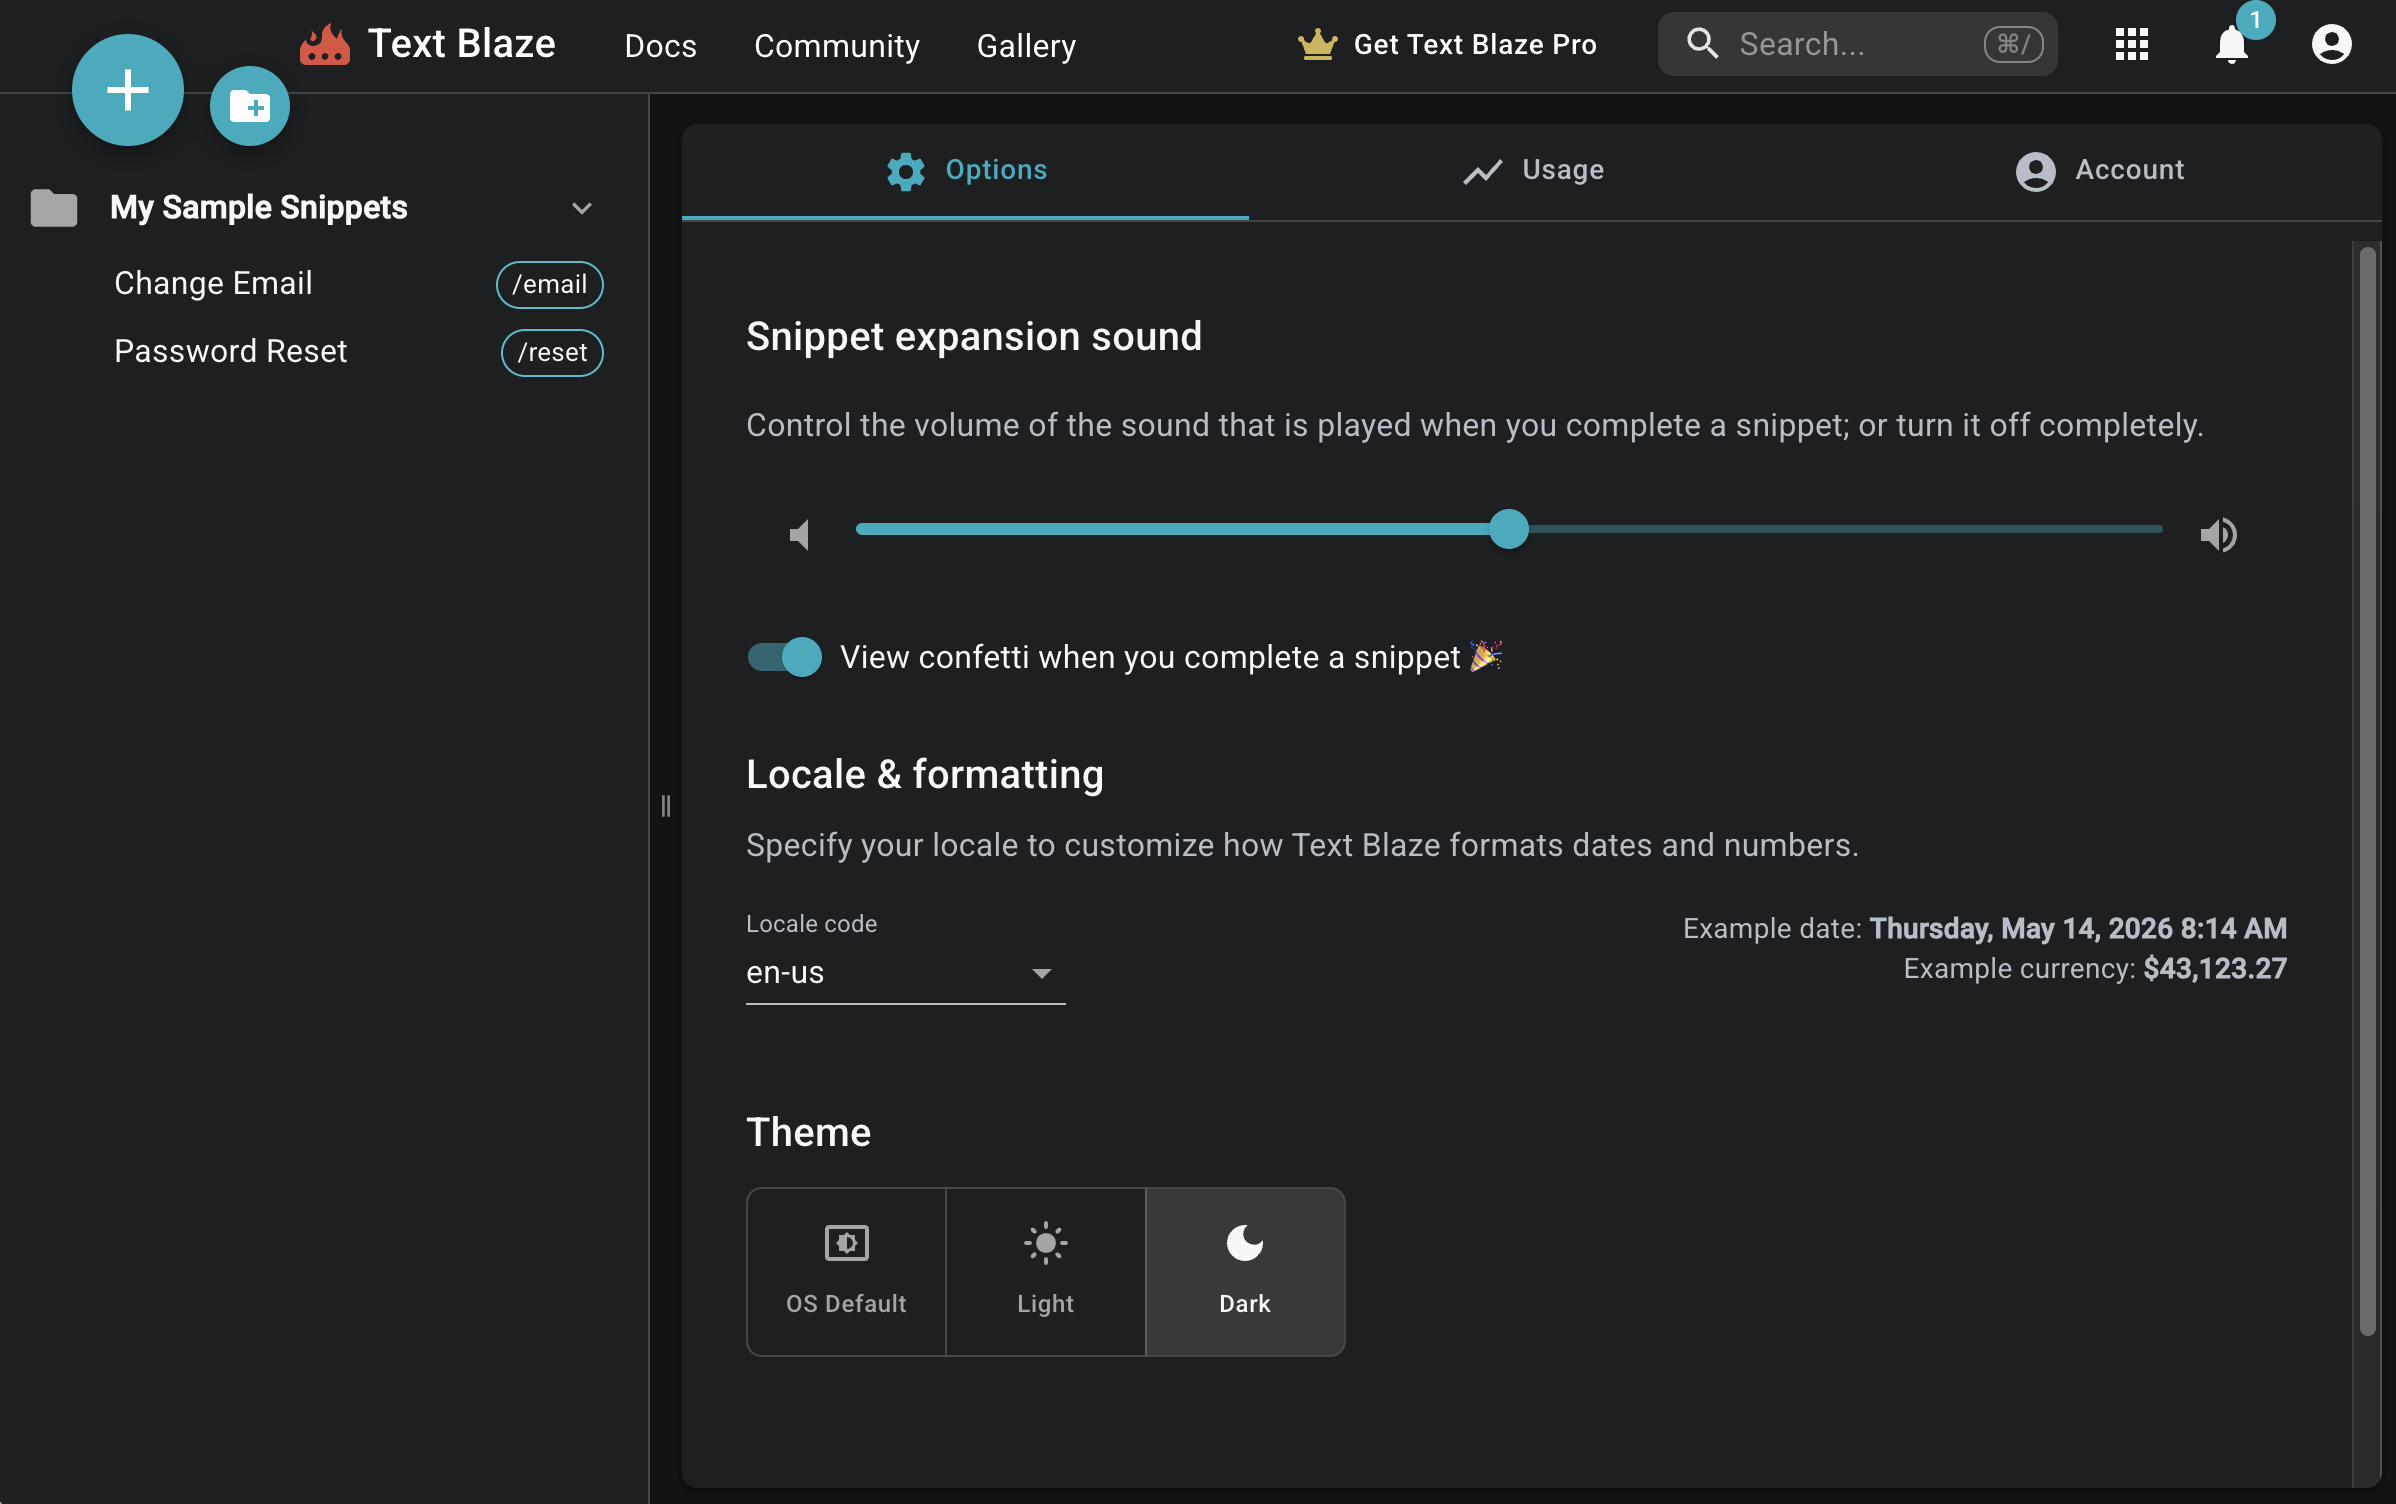2396x1504 pixels.
Task: Open the Change Email snippet
Action: (x=213, y=284)
